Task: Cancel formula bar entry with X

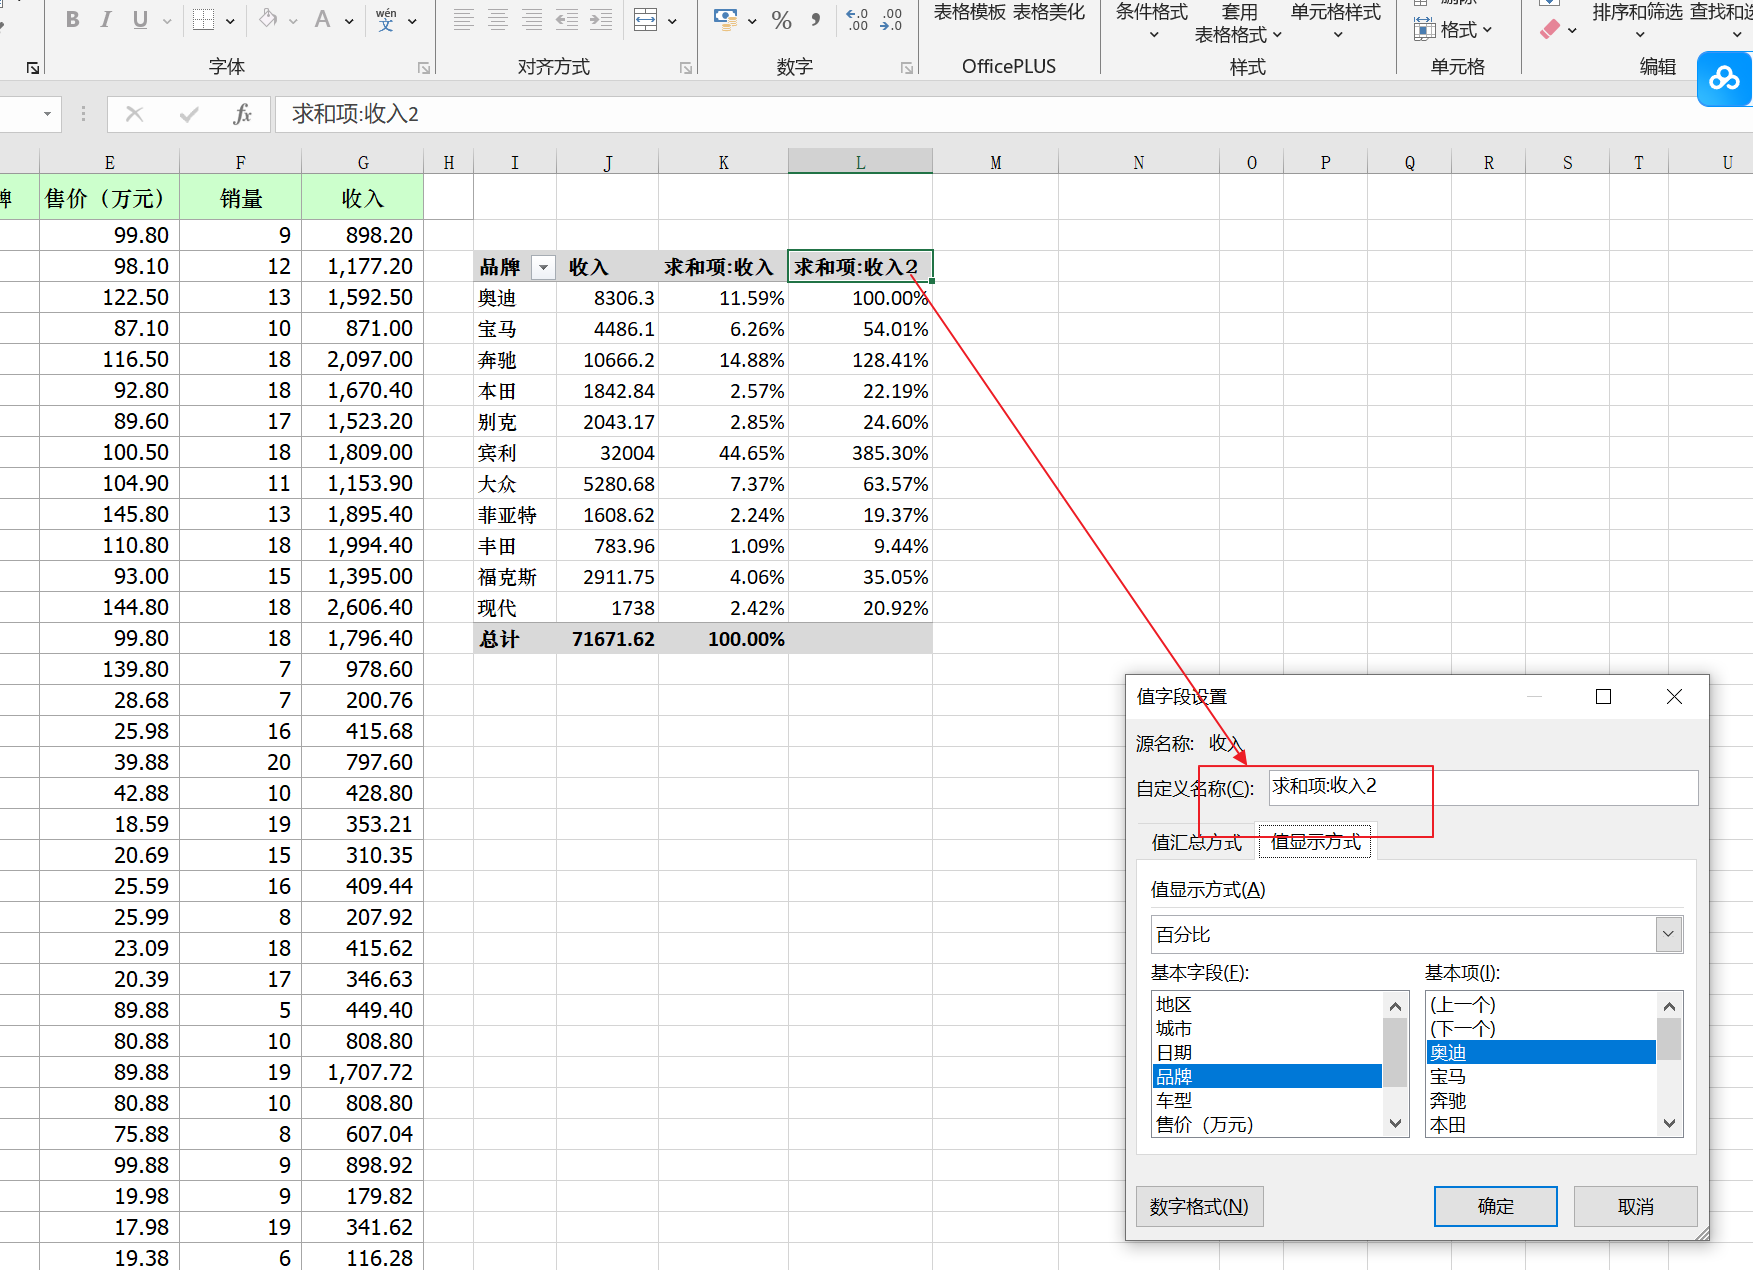Action: click(134, 114)
